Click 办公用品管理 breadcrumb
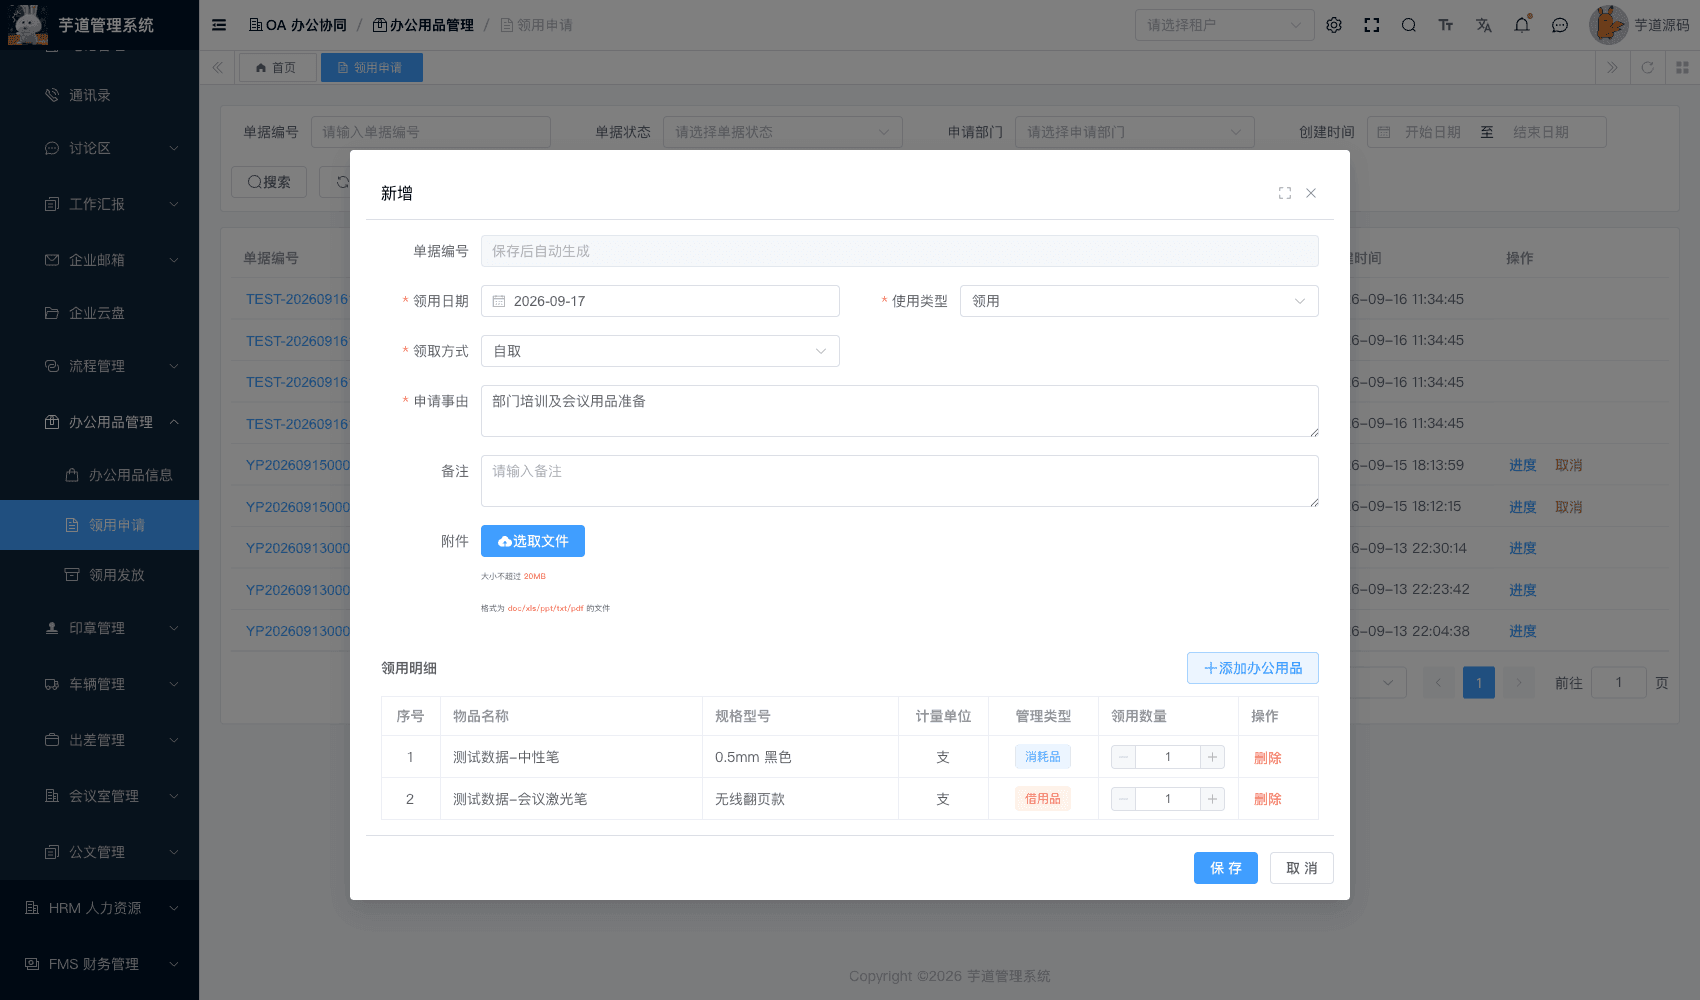The height and width of the screenshot is (1000, 1700). 423,25
